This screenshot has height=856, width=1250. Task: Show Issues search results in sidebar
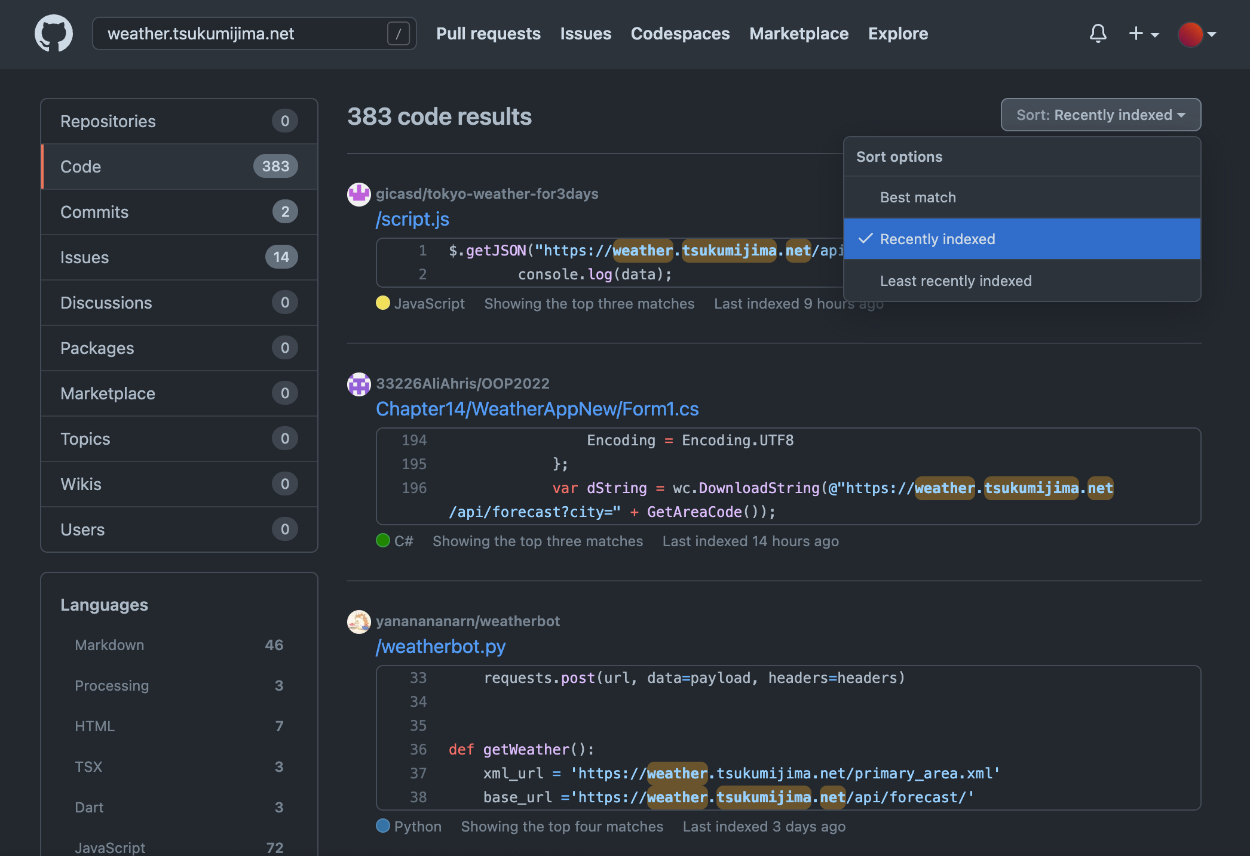click(x=85, y=257)
